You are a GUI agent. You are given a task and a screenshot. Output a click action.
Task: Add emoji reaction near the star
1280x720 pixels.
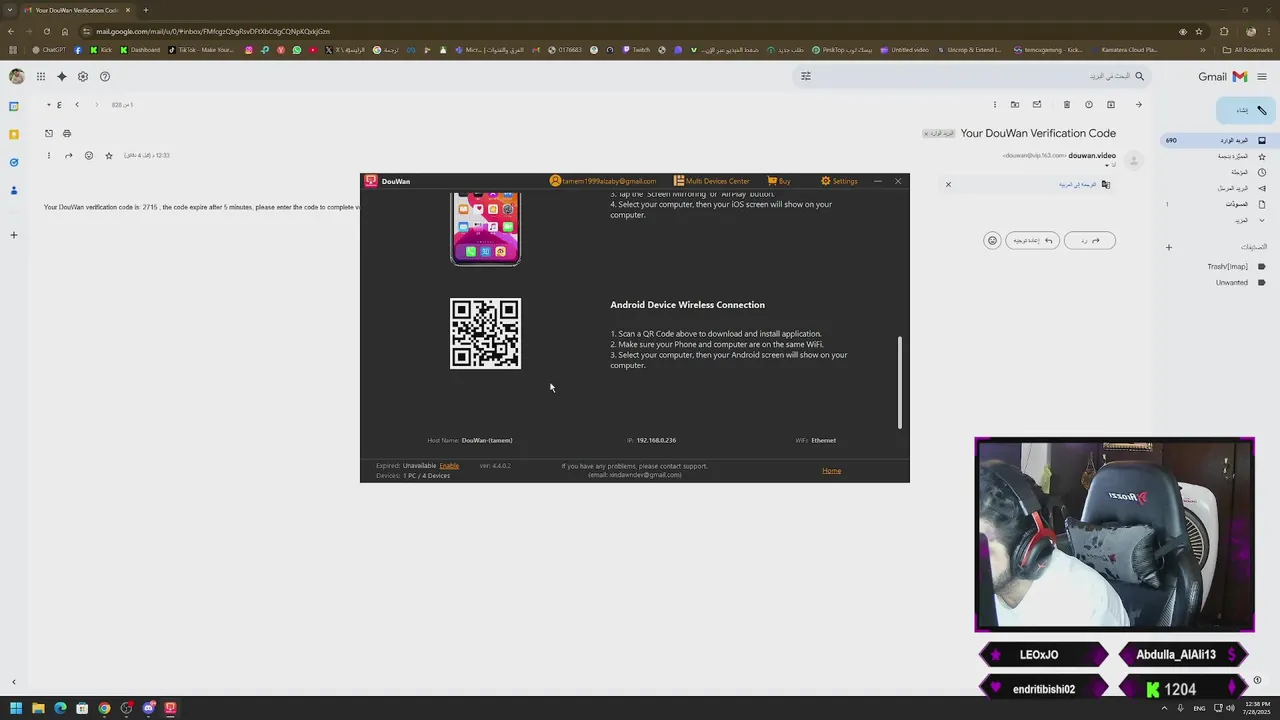point(89,155)
